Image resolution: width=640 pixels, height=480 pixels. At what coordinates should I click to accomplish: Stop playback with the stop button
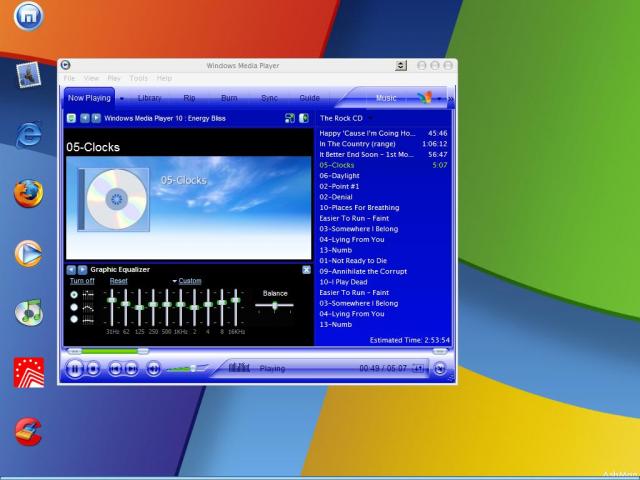click(x=93, y=369)
